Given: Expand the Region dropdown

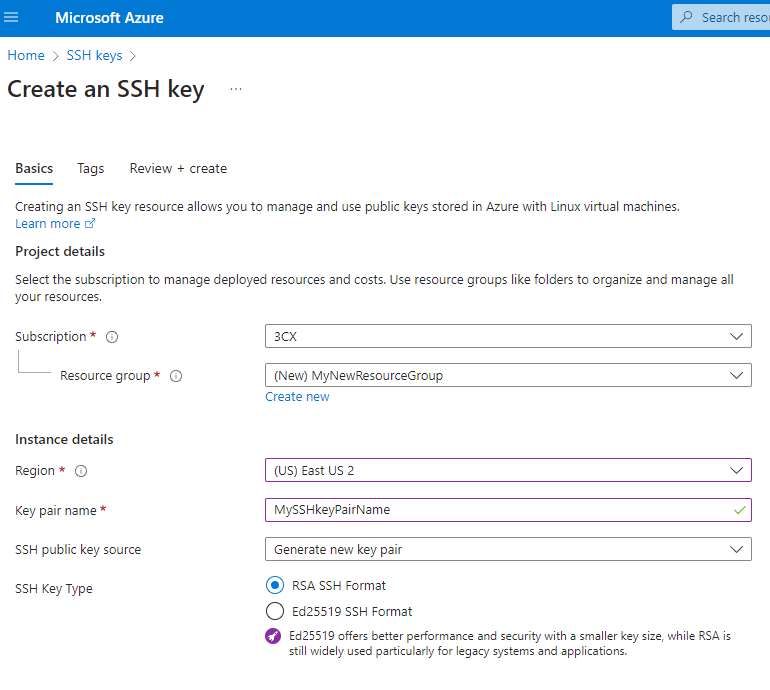Looking at the screenshot, I should pyautogui.click(x=508, y=470).
